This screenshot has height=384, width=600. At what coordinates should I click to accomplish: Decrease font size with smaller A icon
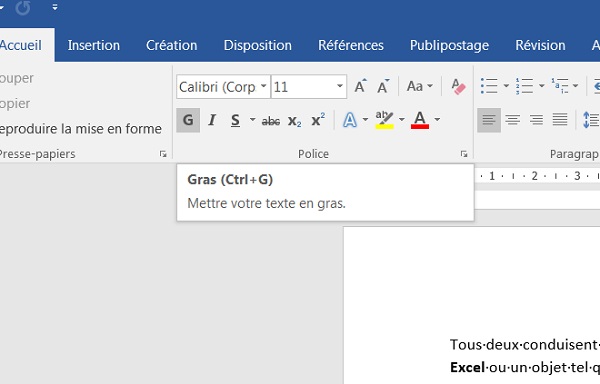[x=383, y=86]
